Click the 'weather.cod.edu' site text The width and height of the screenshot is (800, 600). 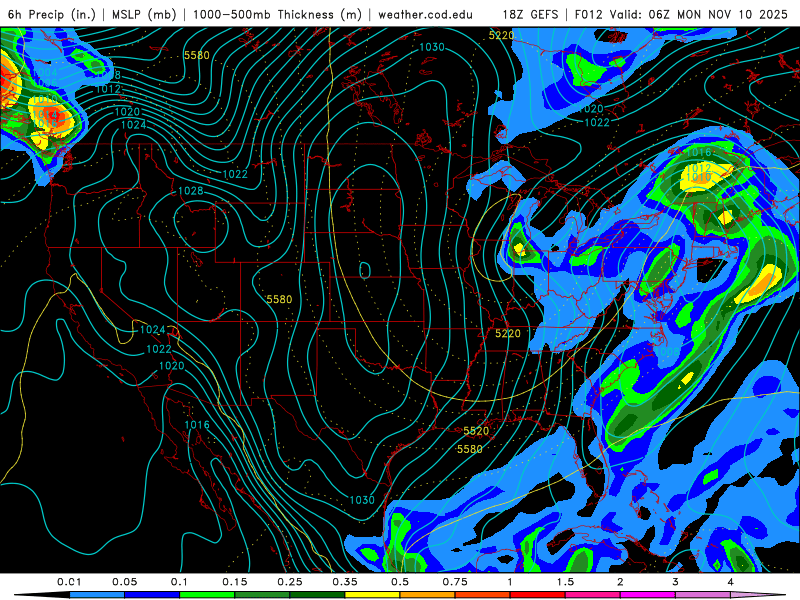425,14
